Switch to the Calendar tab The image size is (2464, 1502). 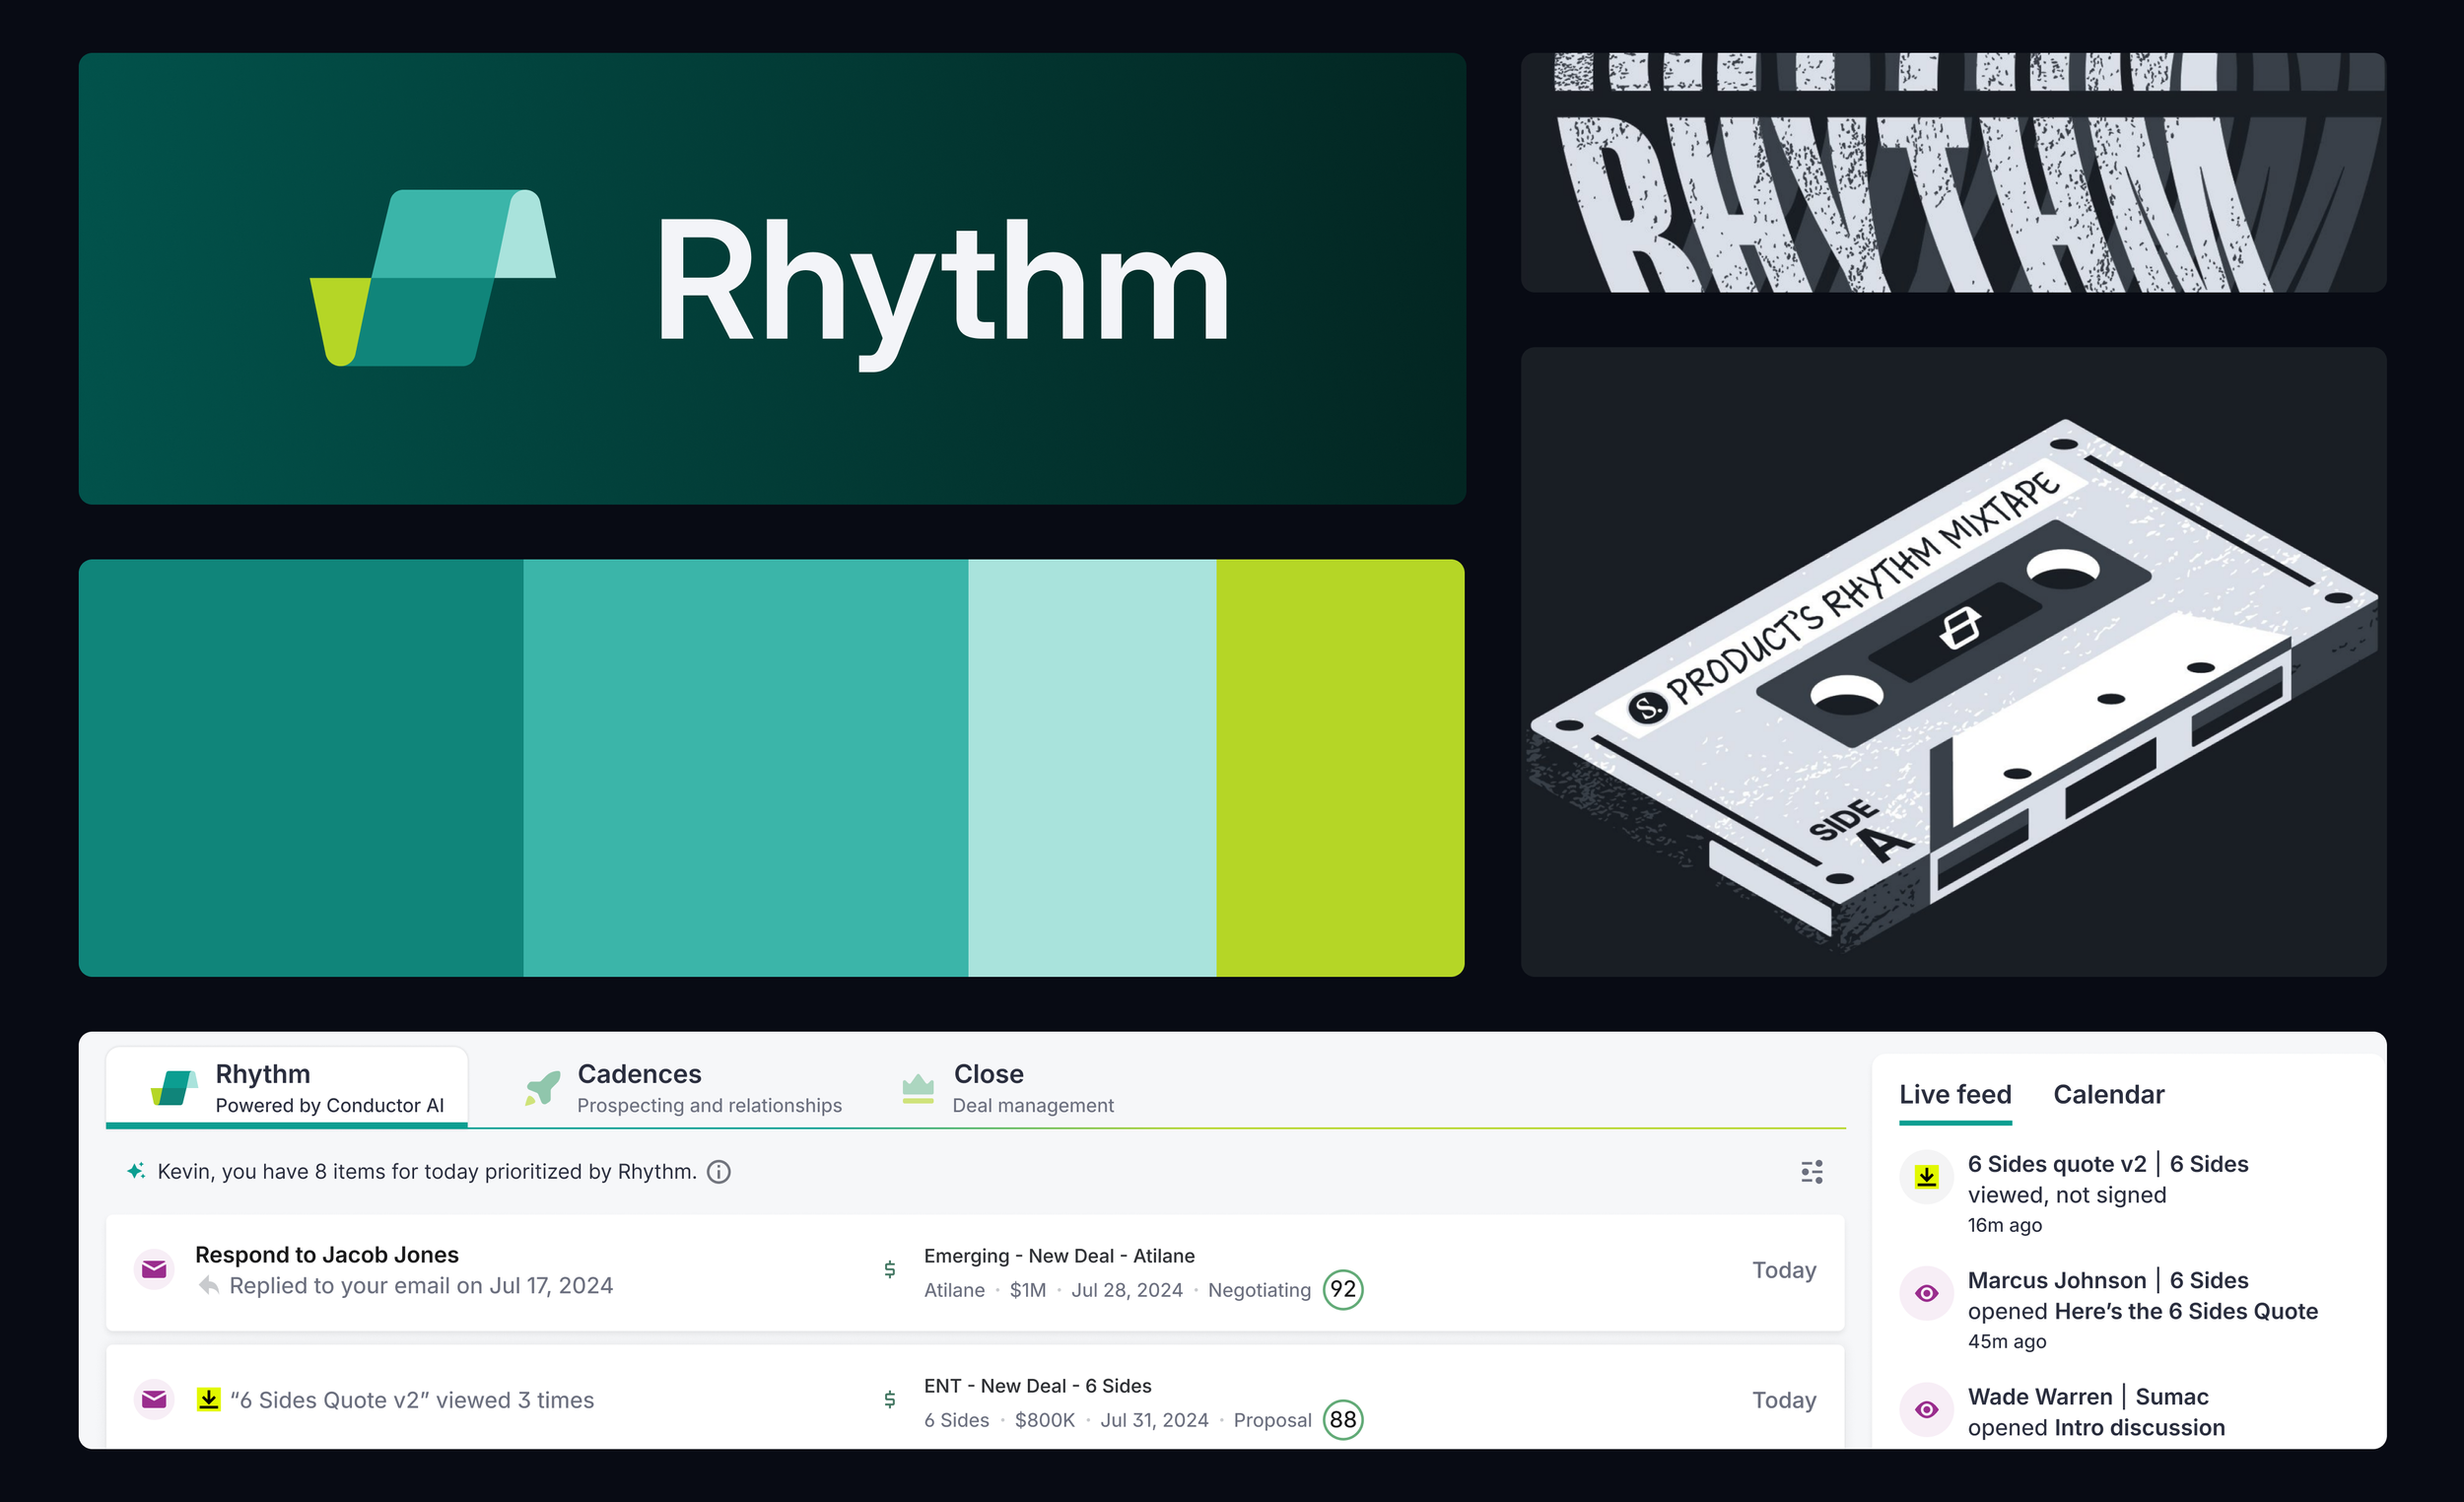click(2108, 1094)
